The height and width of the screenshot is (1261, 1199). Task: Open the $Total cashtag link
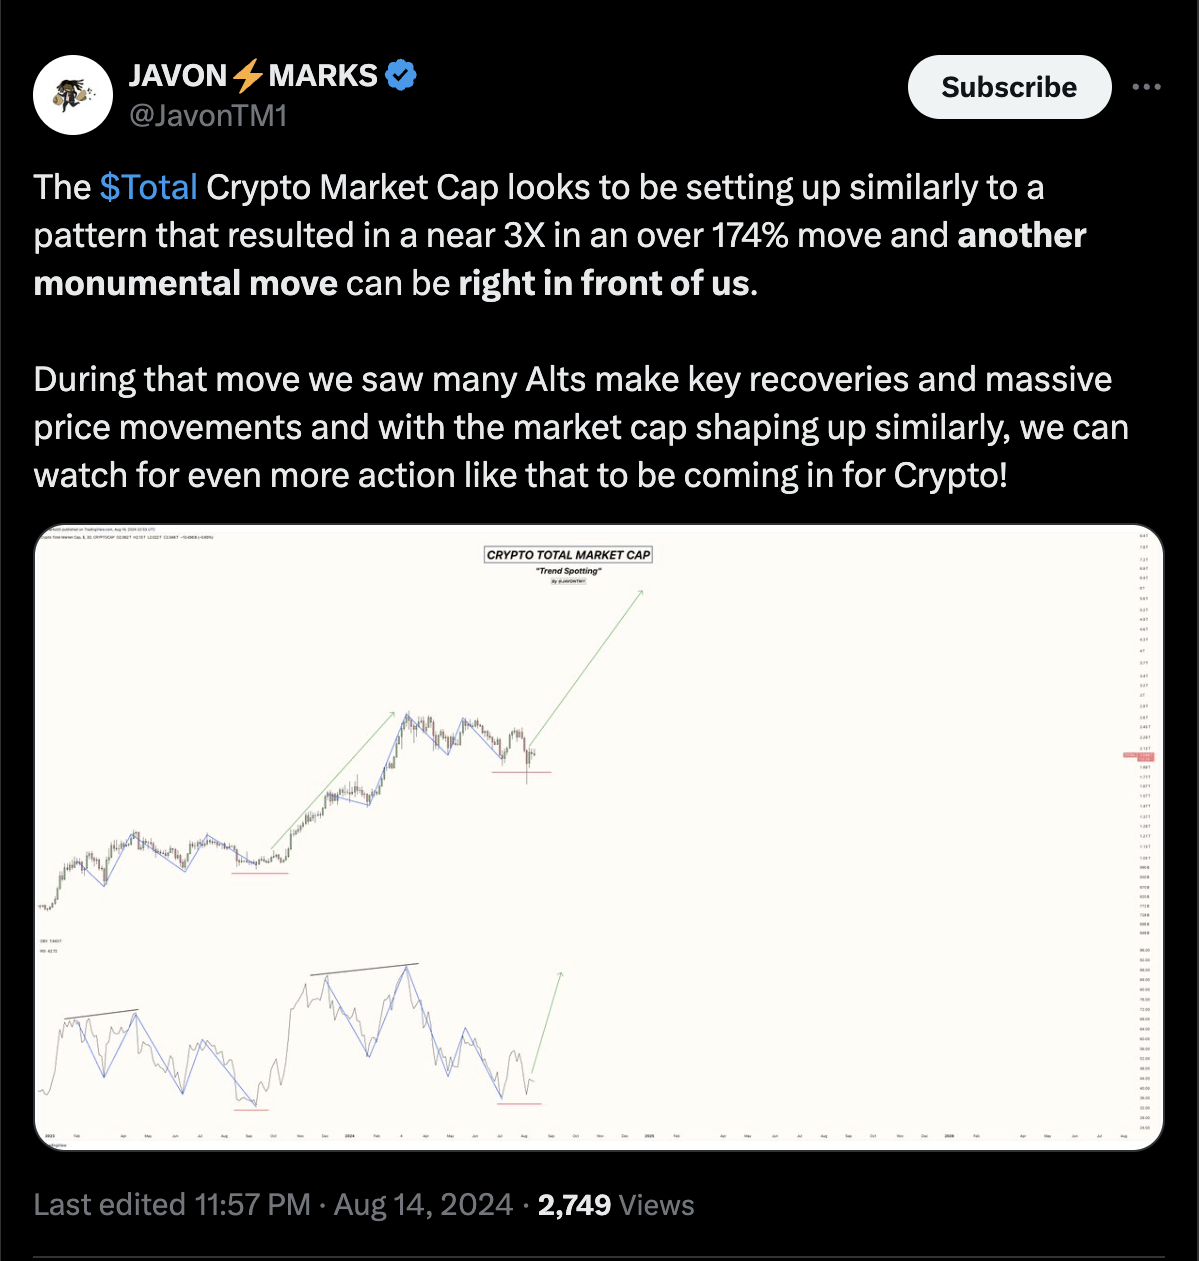pos(148,187)
